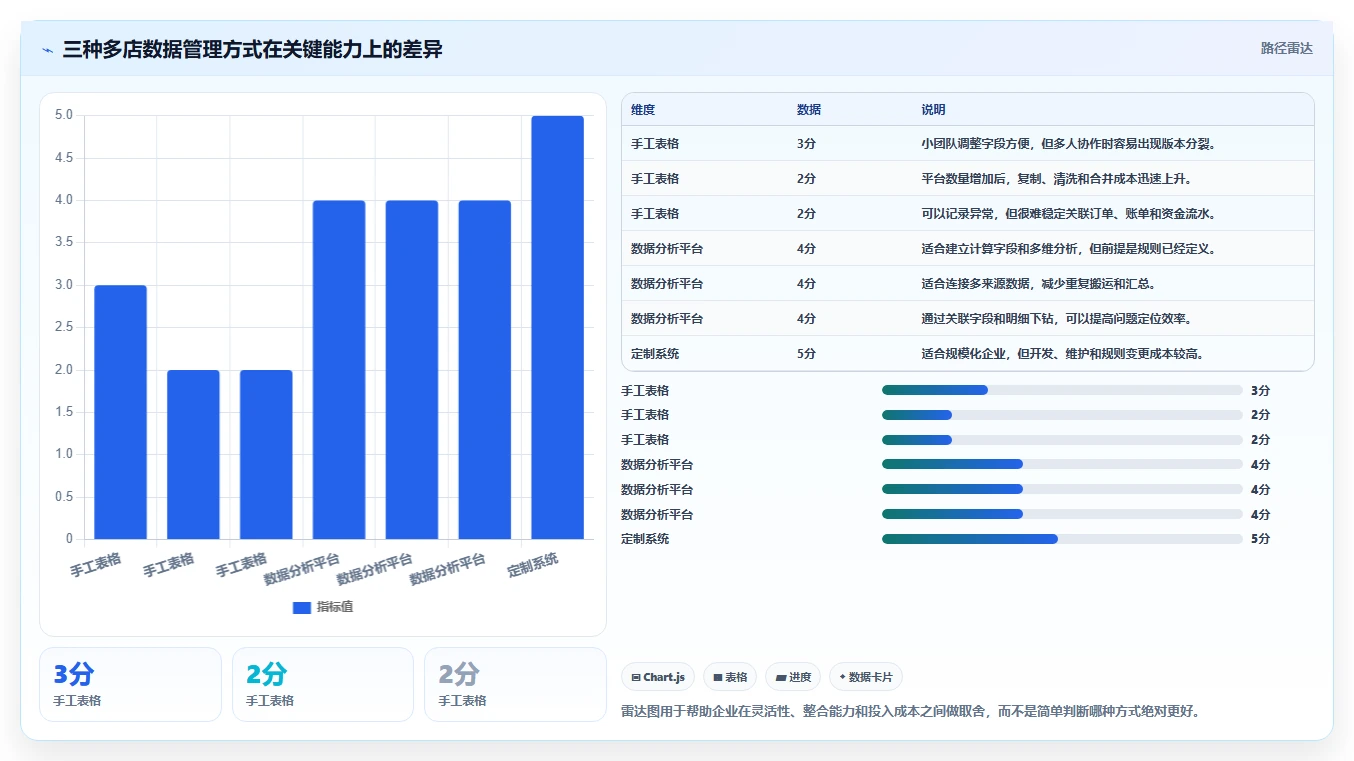Click the 0.5 tick on the chart axis
The image size is (1354, 761).
click(x=63, y=497)
